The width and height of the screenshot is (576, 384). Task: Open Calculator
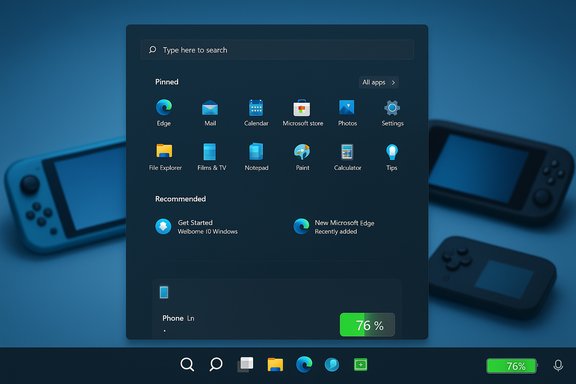pyautogui.click(x=347, y=157)
